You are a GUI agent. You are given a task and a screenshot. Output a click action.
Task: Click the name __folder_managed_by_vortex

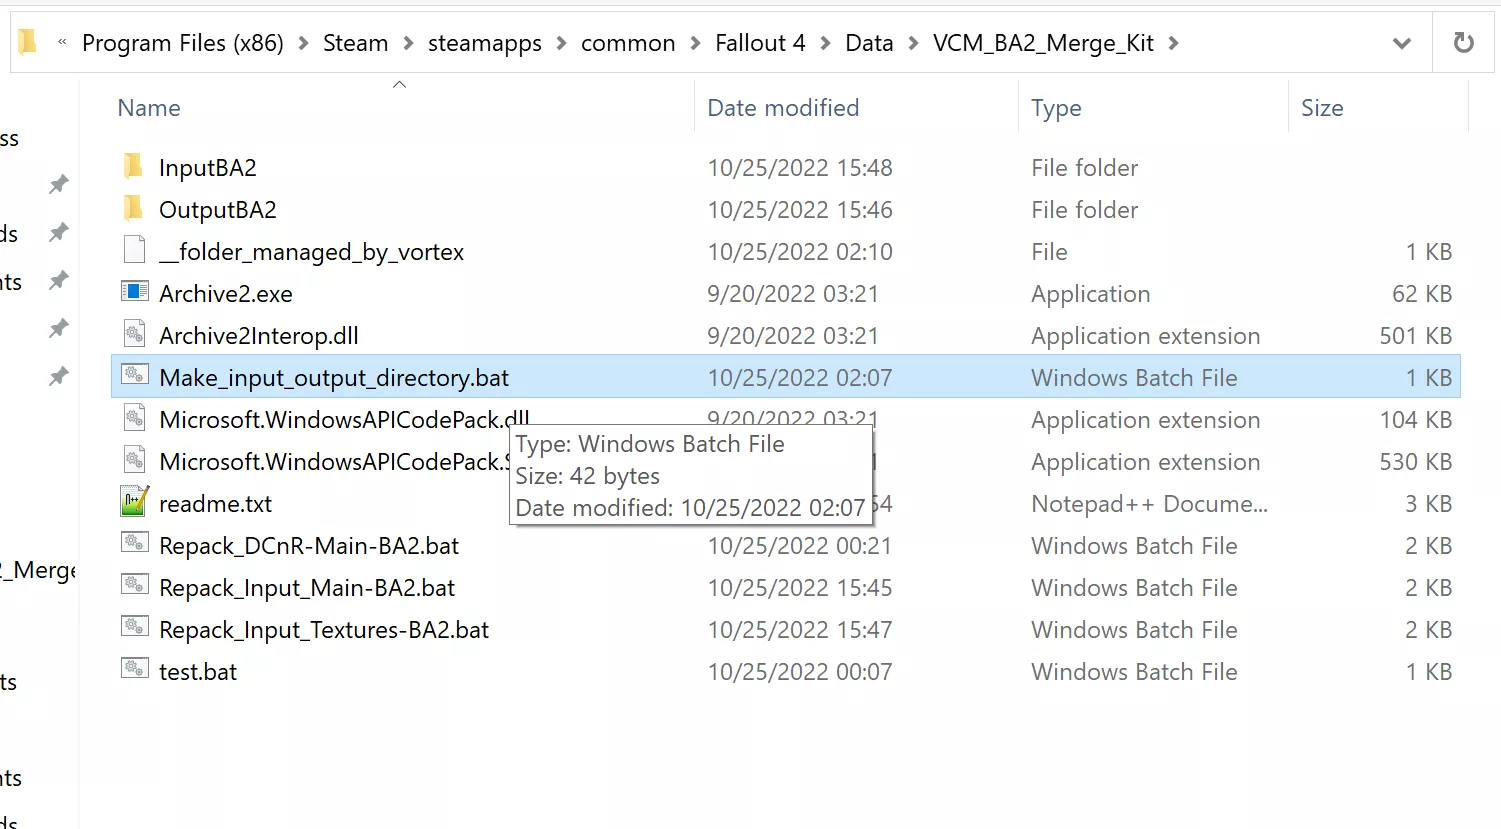pyautogui.click(x=312, y=251)
